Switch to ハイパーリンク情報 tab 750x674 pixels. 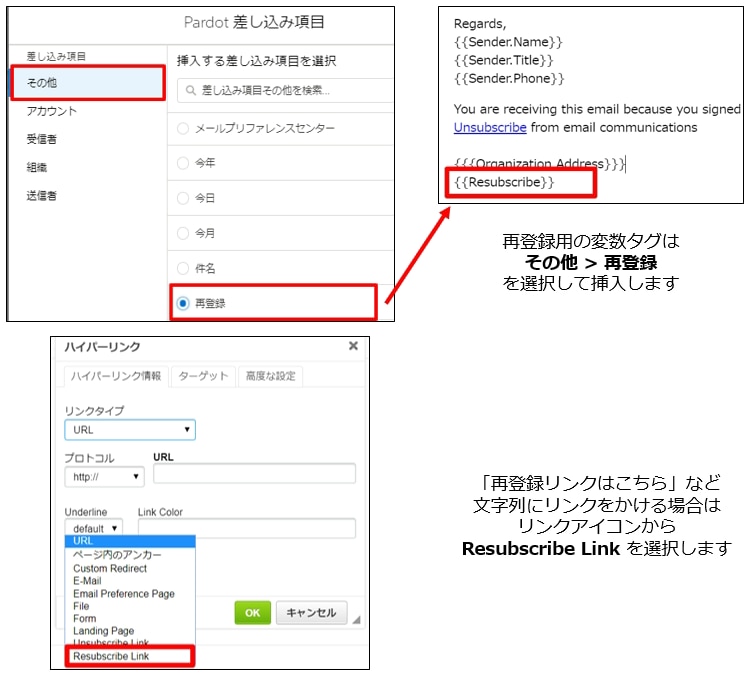116,376
